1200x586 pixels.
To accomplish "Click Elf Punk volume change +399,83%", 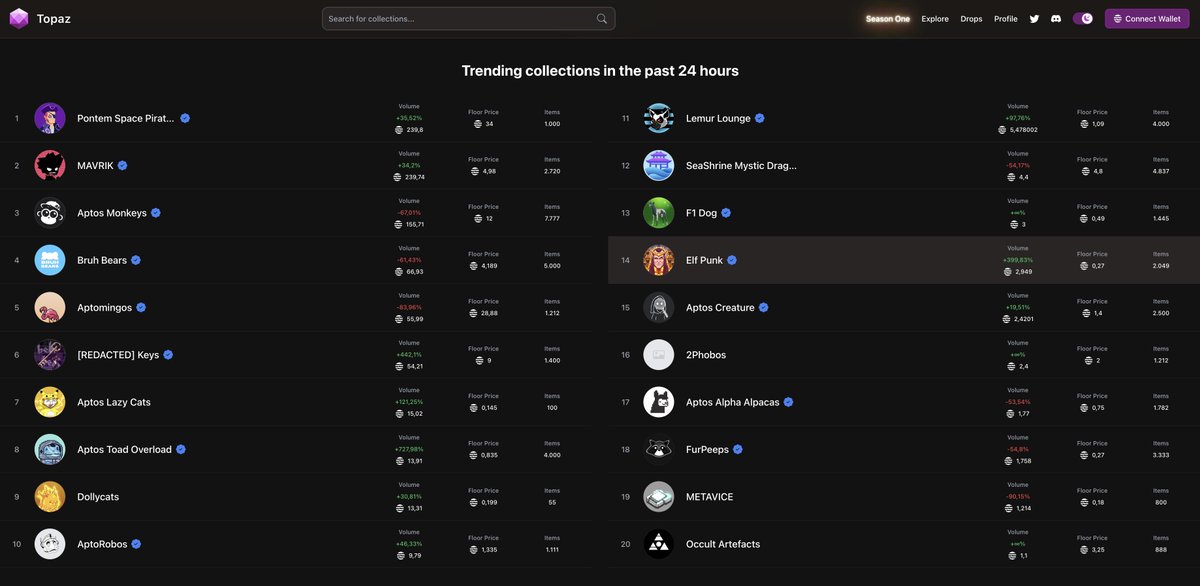I will (x=1018, y=260).
